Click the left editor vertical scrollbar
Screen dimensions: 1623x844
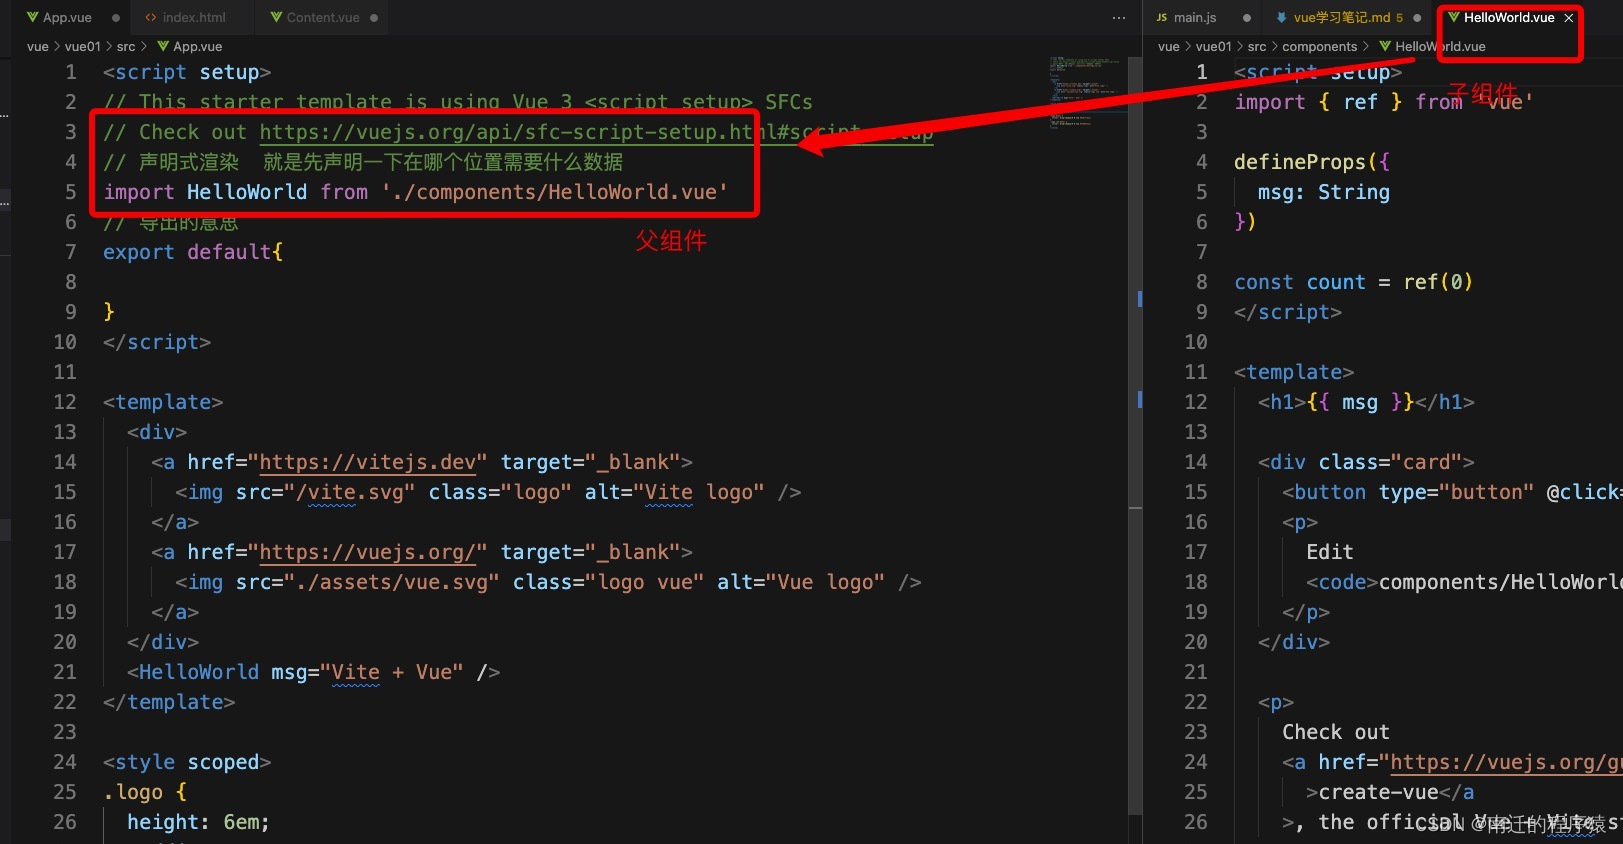tap(1135, 435)
